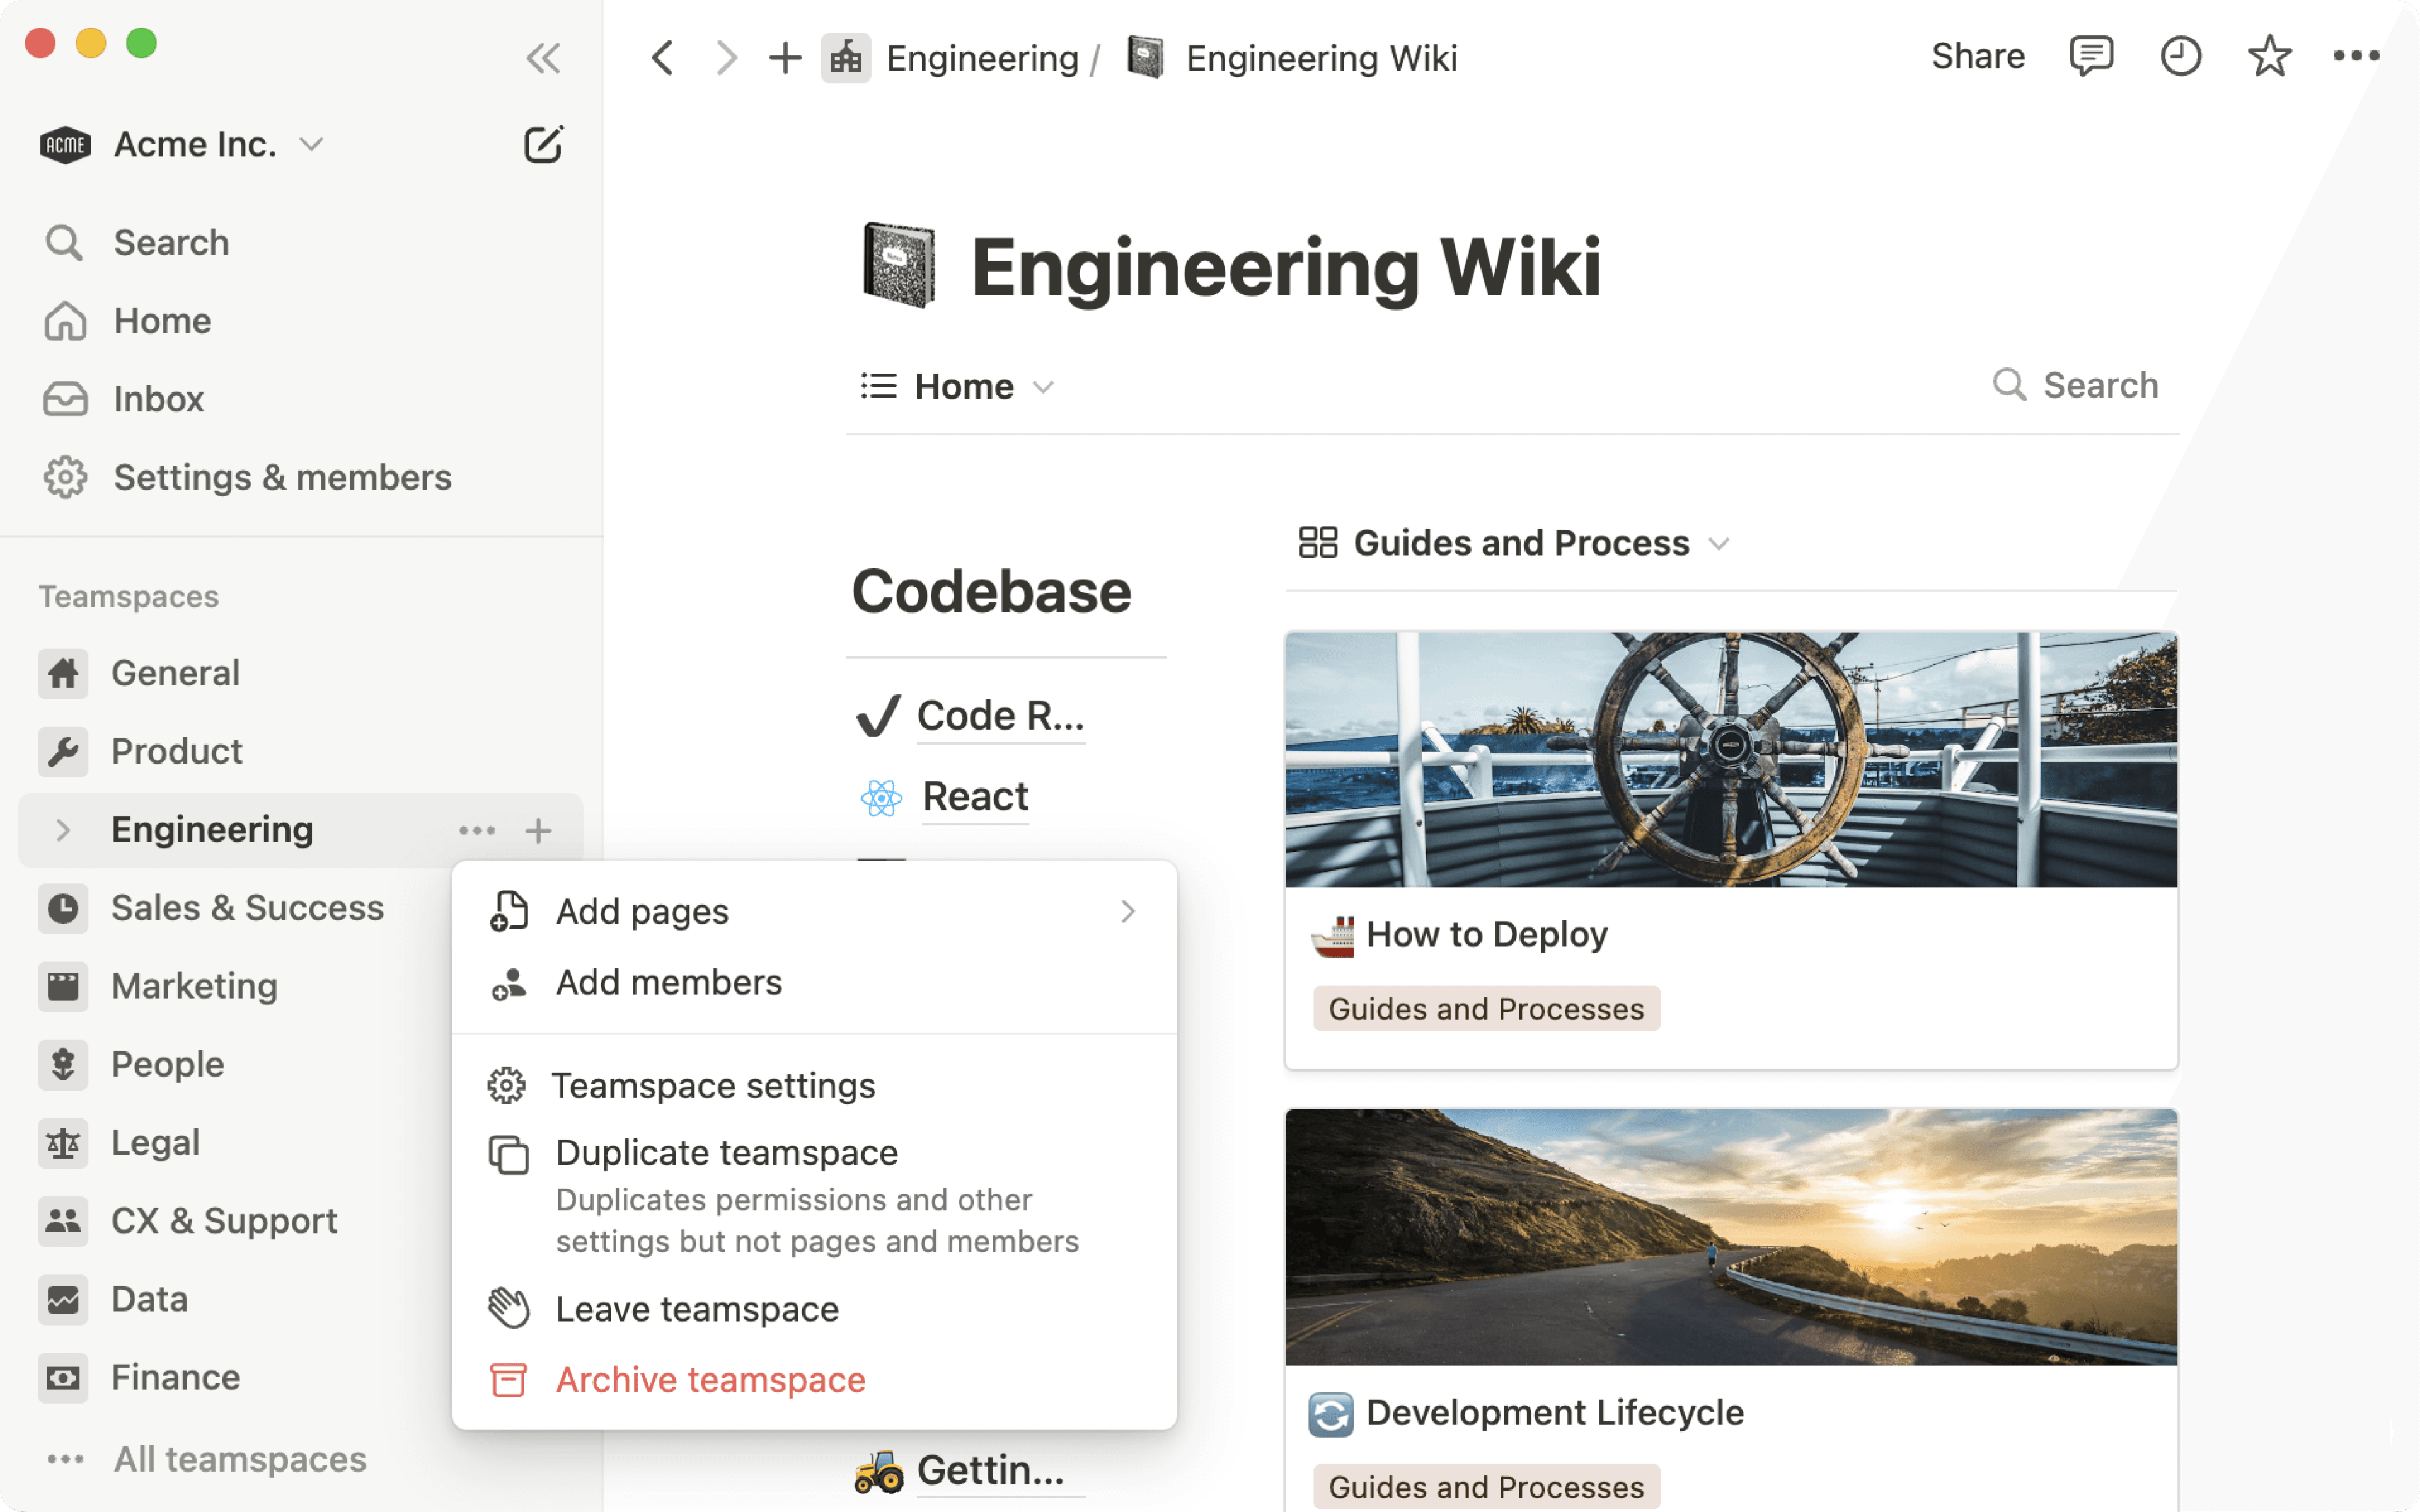Open Teamspace settings from the menu
The width and height of the screenshot is (2420, 1512).
[x=714, y=1085]
